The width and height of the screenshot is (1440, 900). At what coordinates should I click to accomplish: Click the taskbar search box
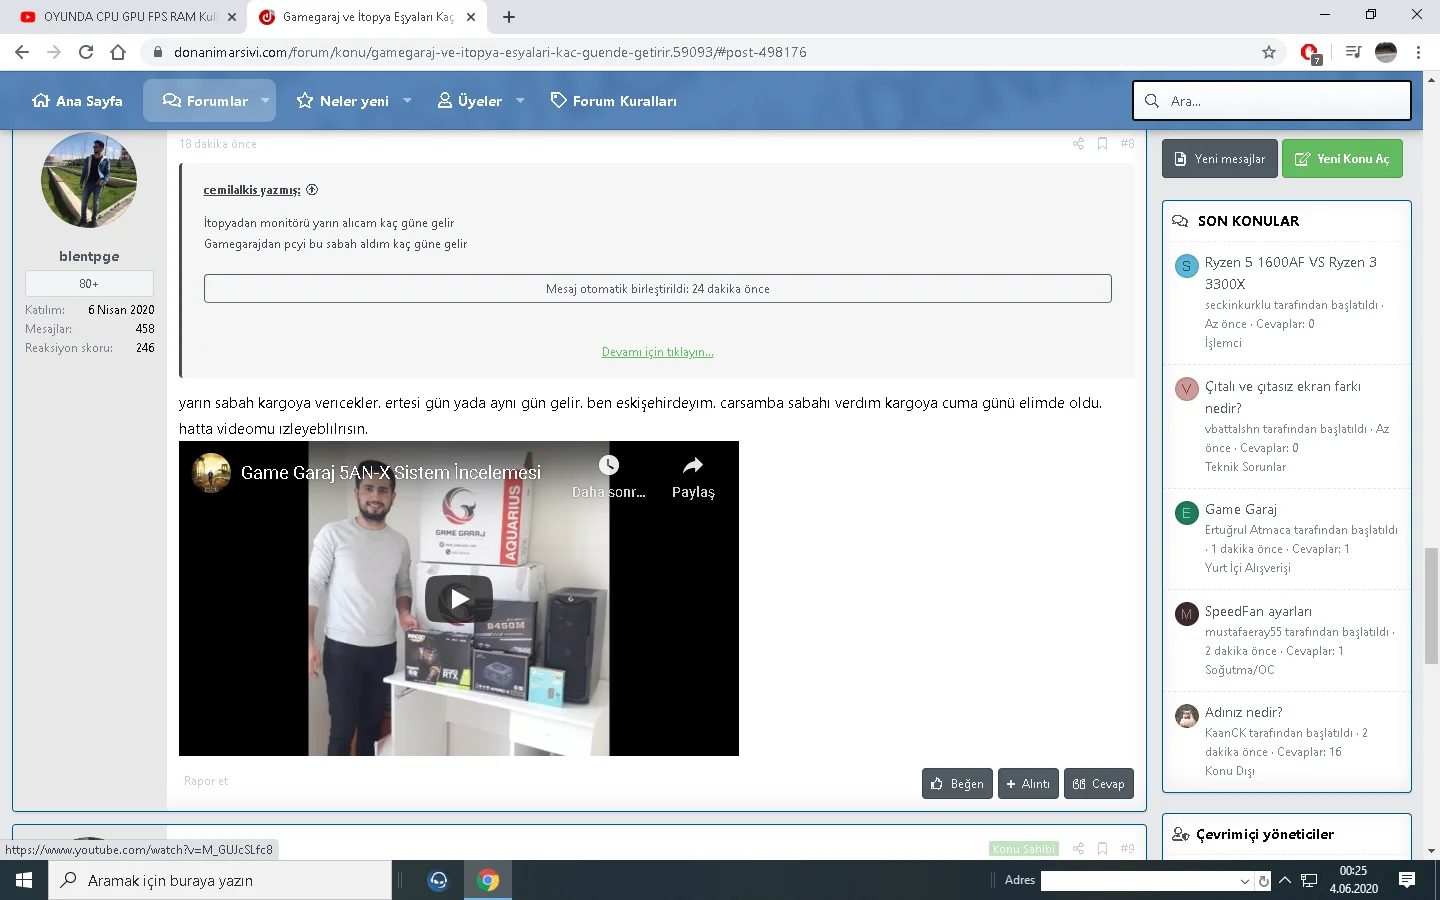220,880
